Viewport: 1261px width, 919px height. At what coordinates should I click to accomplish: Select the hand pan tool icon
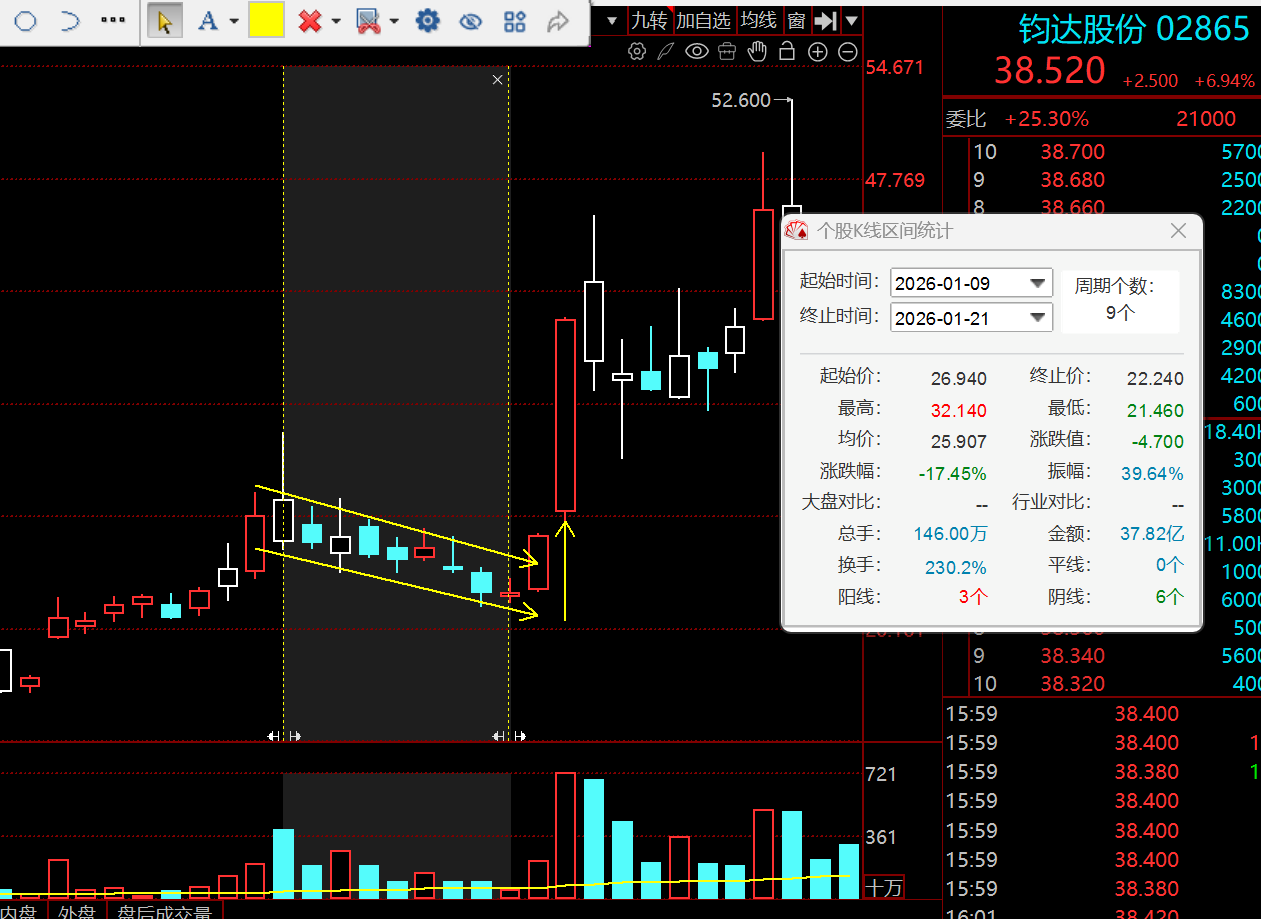pos(758,51)
